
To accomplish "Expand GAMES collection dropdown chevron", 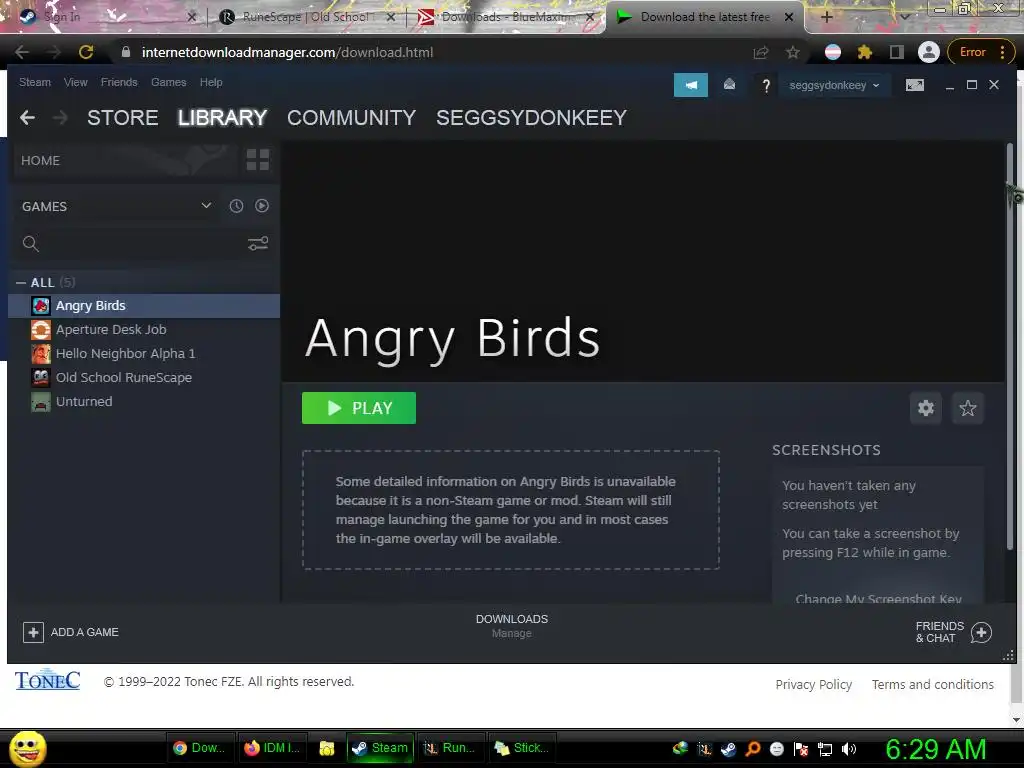I will coord(206,205).
